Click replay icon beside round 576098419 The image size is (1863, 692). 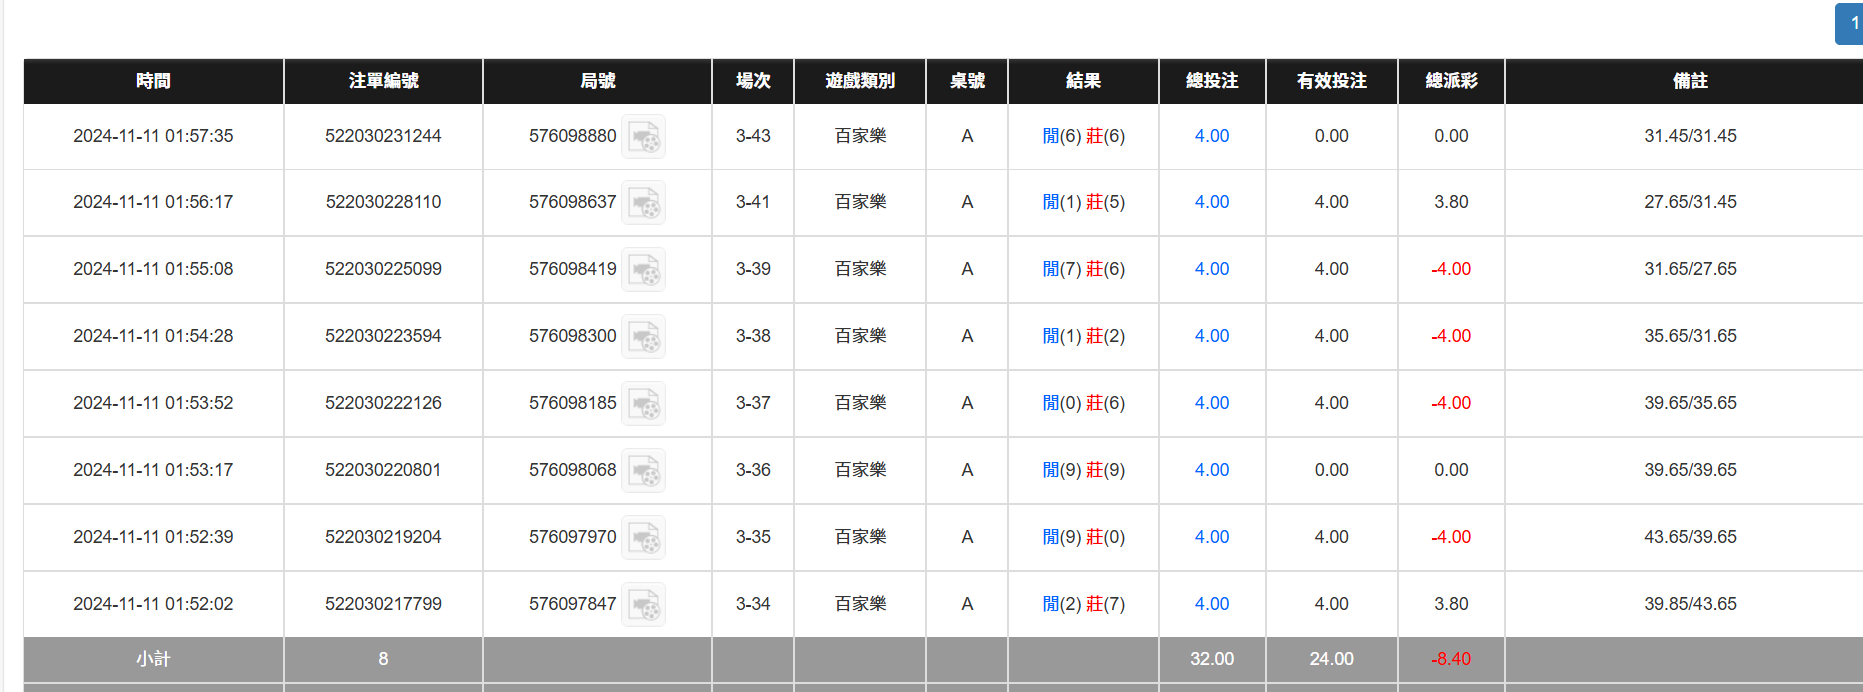click(x=643, y=270)
